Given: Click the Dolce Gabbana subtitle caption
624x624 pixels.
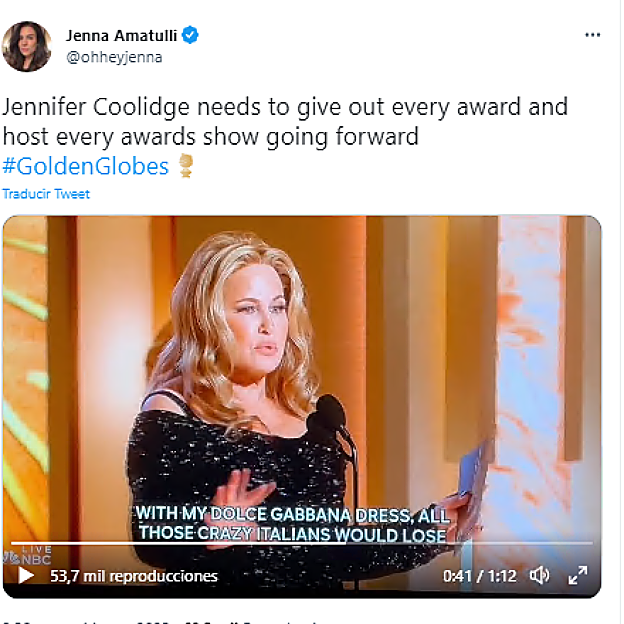Looking at the screenshot, I should (291, 524).
